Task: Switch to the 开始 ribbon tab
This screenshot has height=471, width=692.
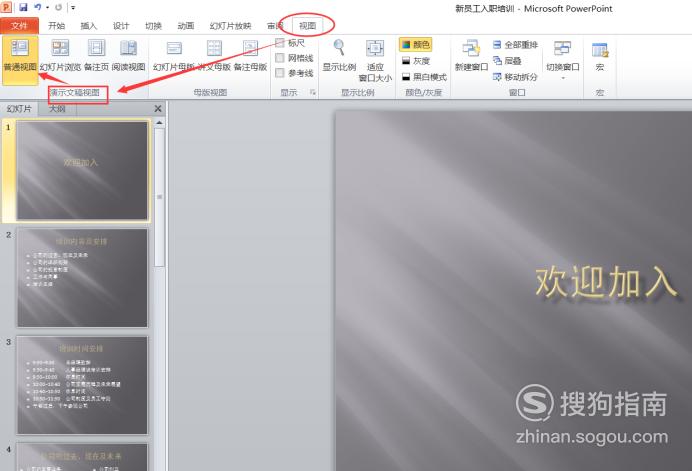Action: 56,26
